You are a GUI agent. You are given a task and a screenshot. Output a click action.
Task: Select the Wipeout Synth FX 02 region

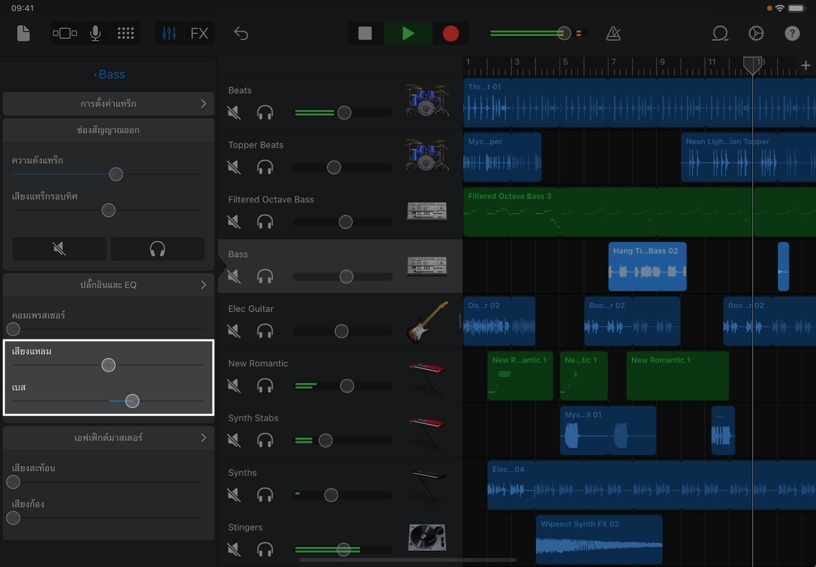[598, 540]
